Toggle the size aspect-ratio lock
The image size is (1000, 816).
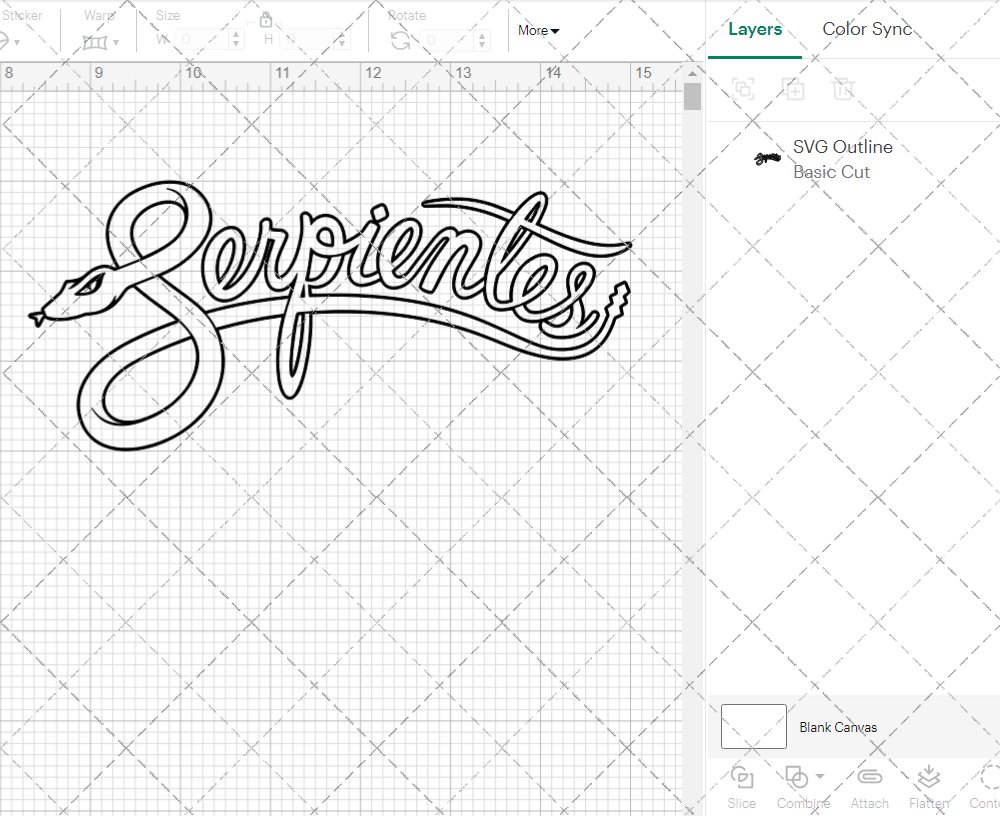[266, 19]
